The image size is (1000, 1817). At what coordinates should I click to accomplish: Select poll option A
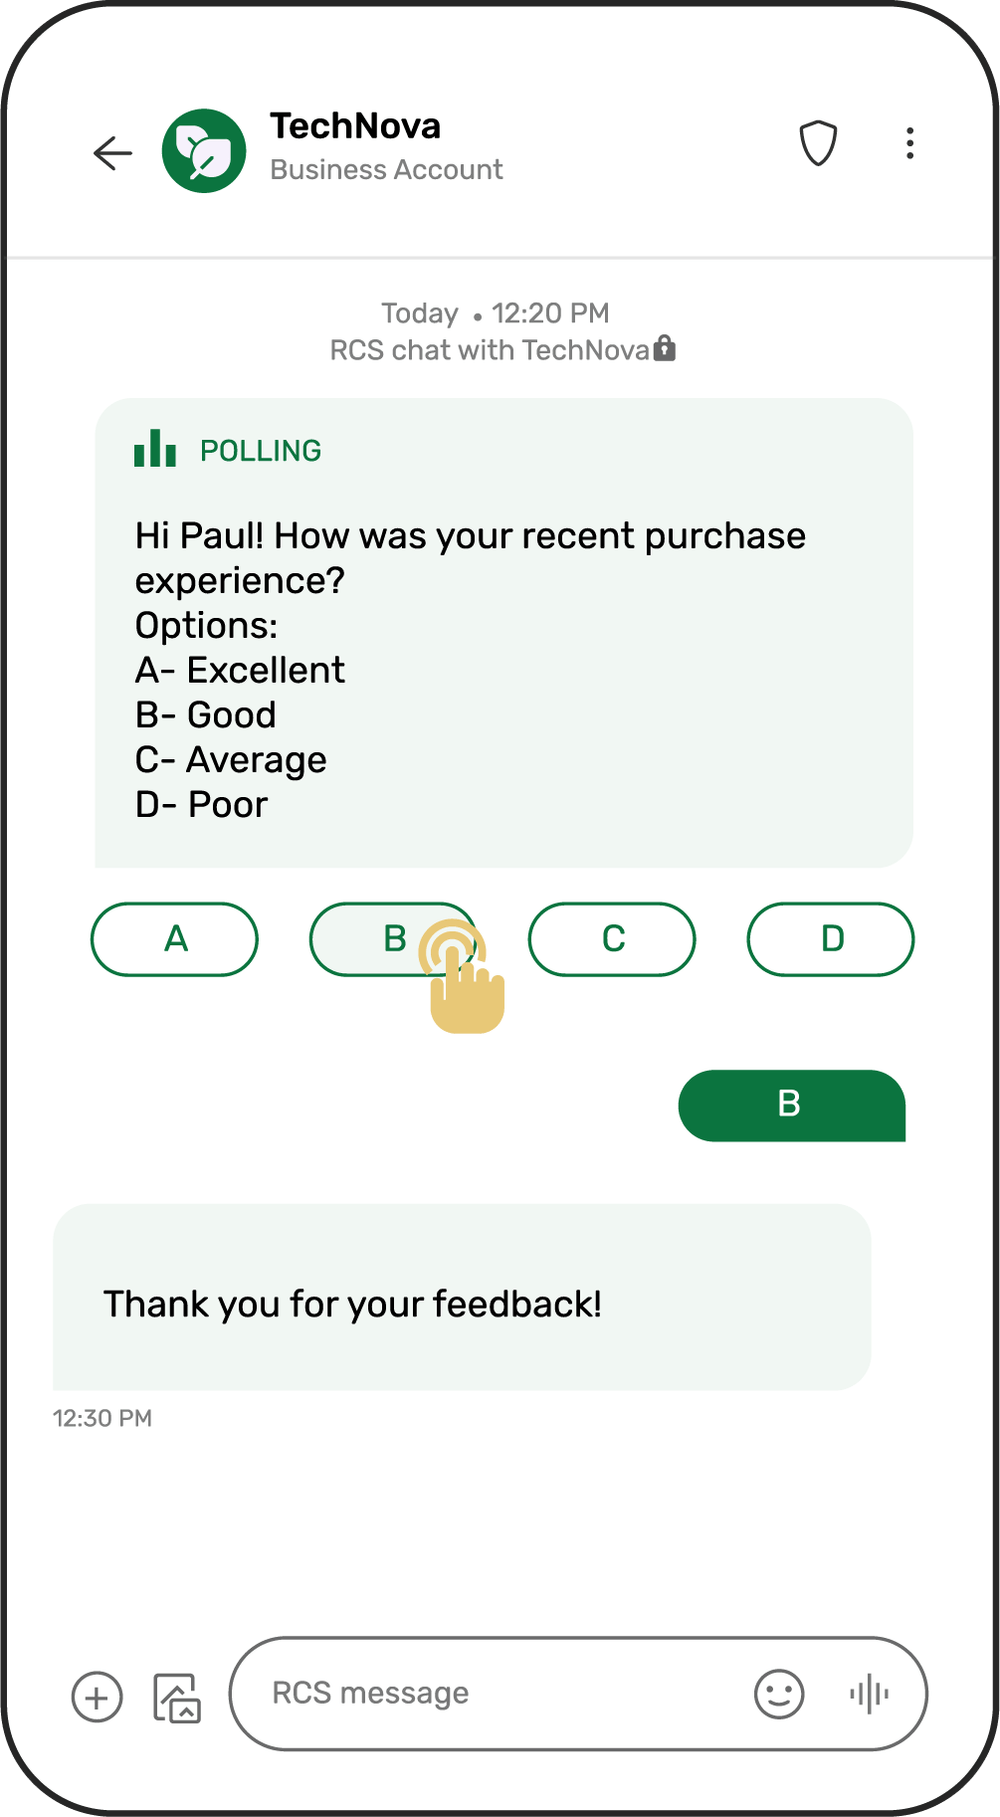click(175, 939)
